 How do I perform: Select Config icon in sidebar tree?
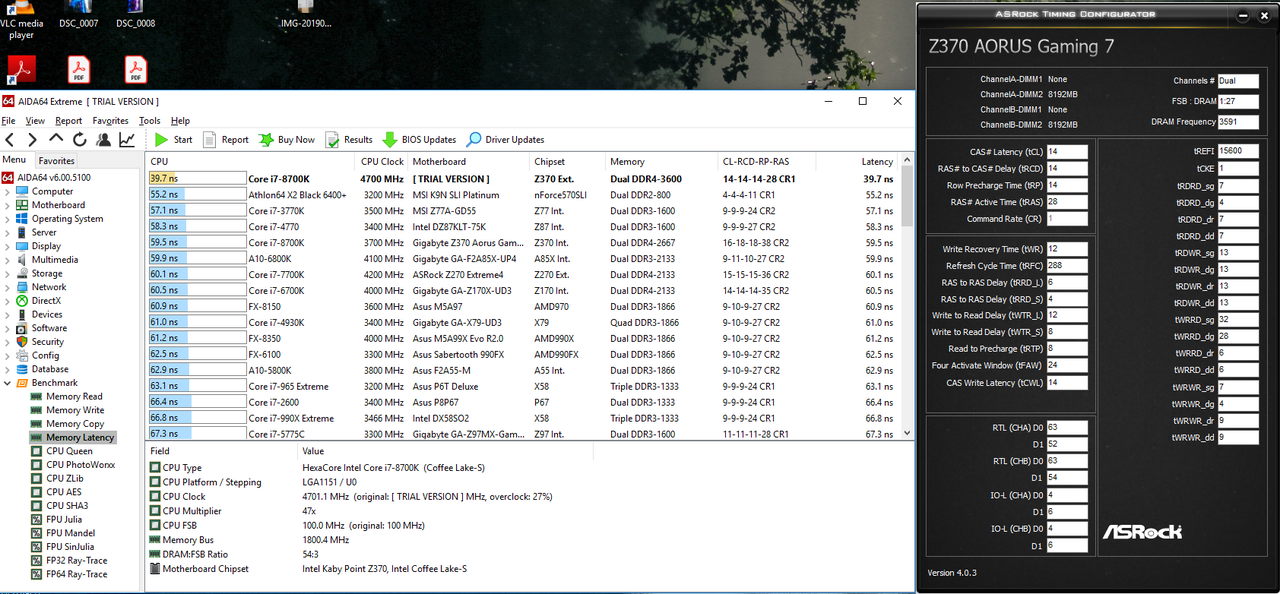point(22,355)
